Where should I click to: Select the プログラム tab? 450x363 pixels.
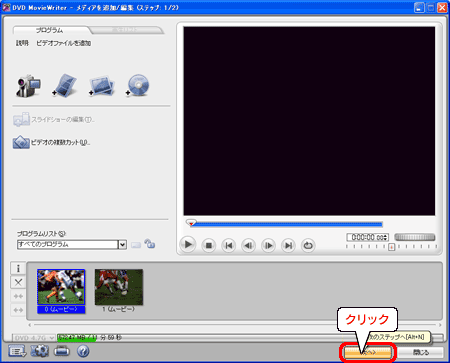49,30
